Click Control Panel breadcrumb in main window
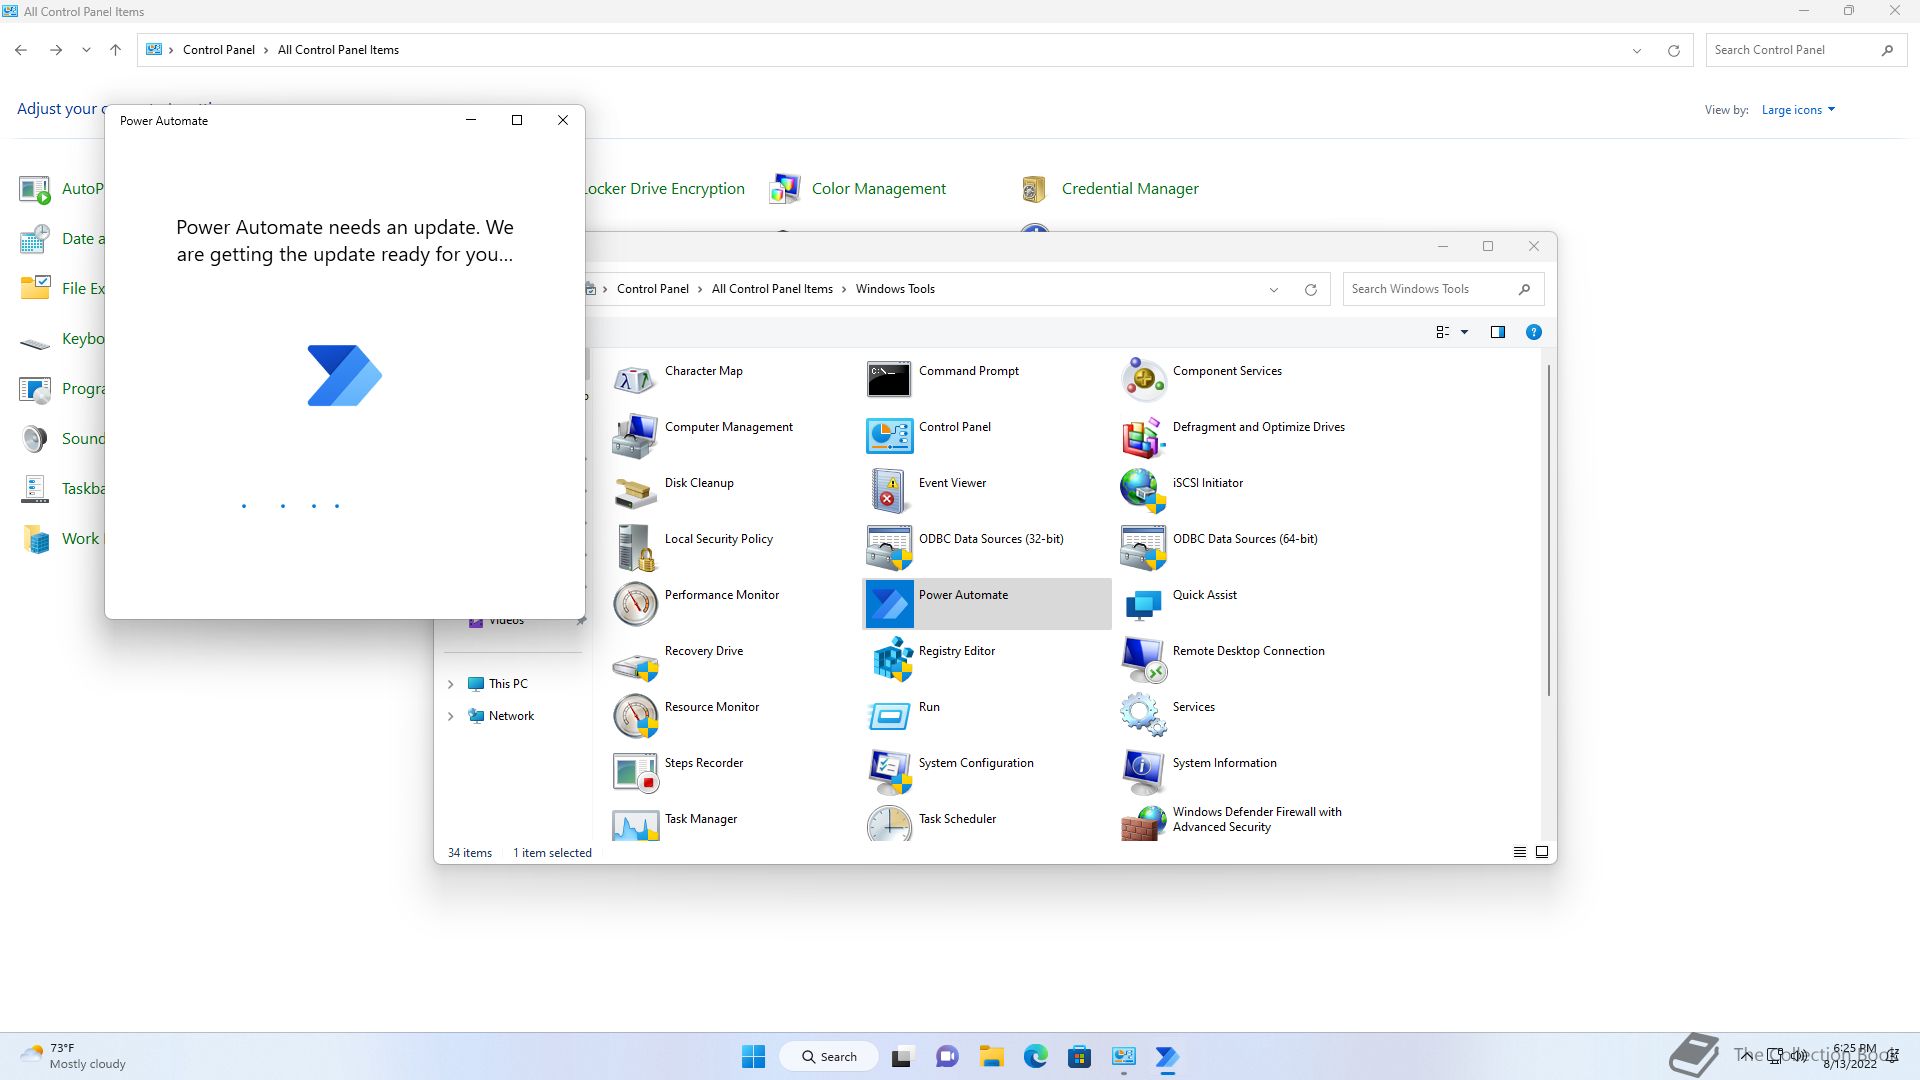The height and width of the screenshot is (1080, 1920). pos(219,50)
